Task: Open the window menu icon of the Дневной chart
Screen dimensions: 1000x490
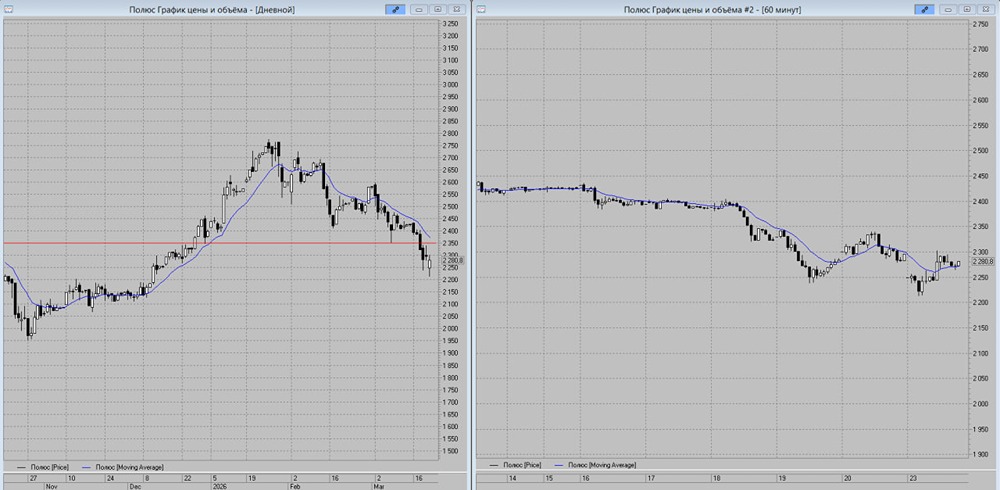Action: (x=8, y=10)
